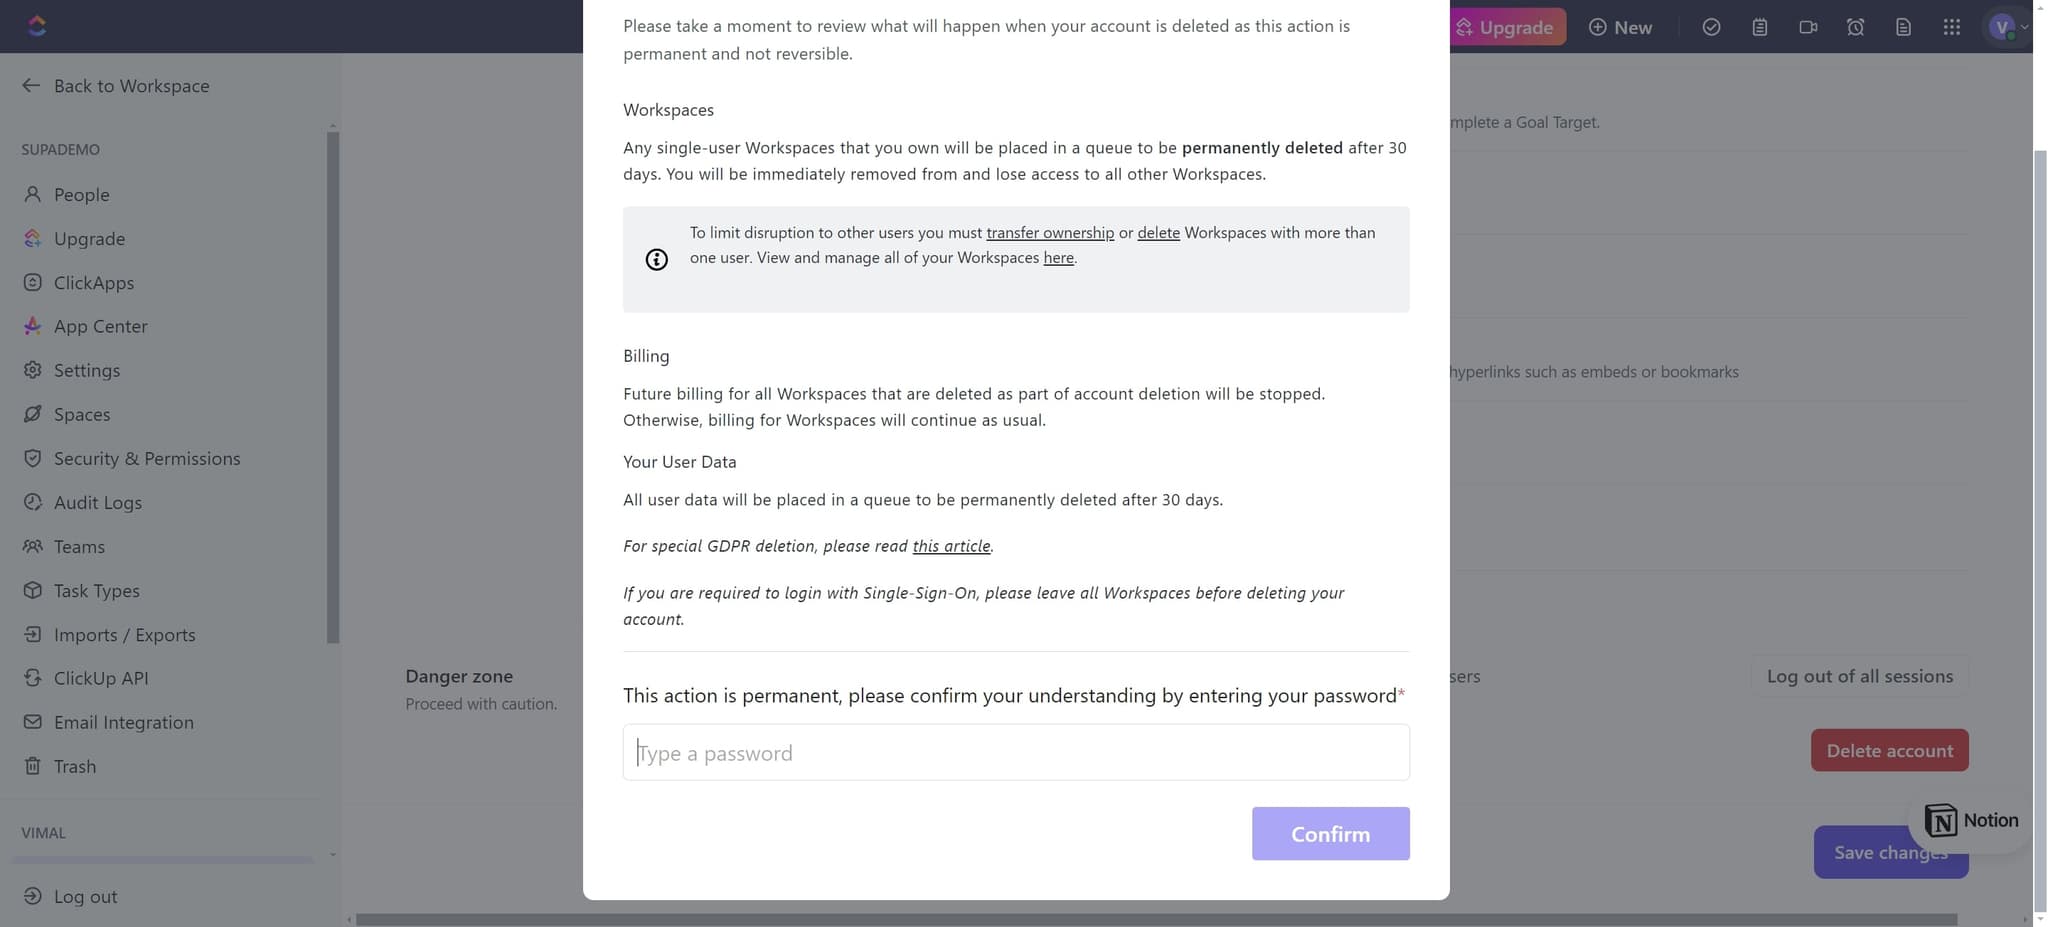
Task: Click the Delete account button
Action: 1889,750
